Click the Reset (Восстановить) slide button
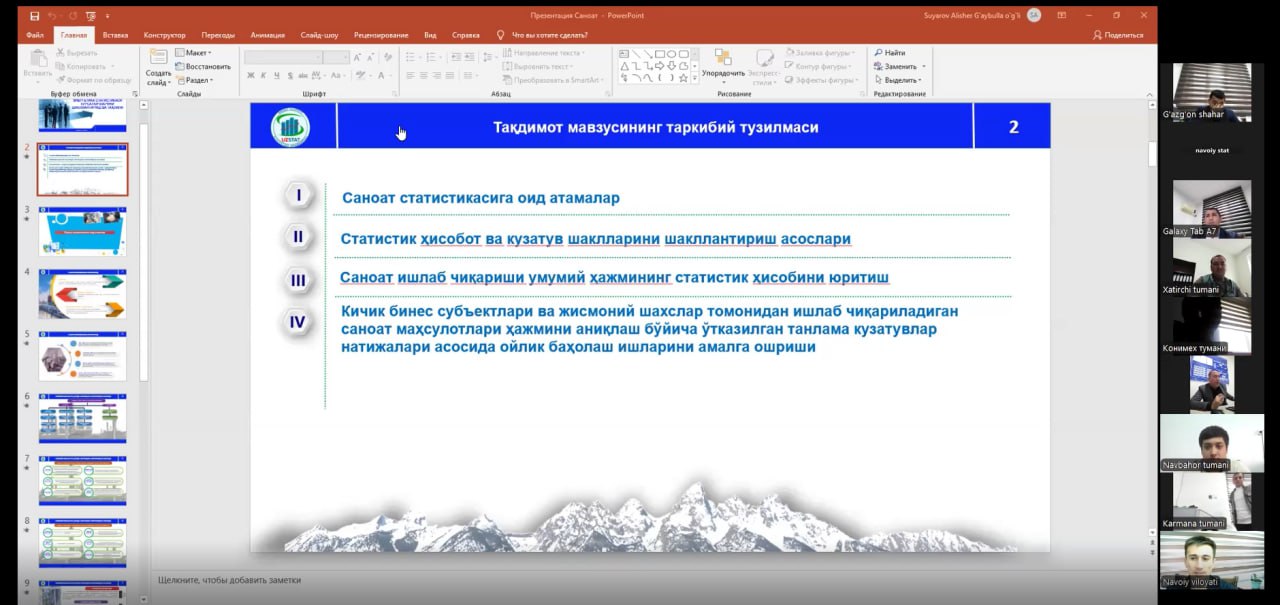 (x=203, y=66)
